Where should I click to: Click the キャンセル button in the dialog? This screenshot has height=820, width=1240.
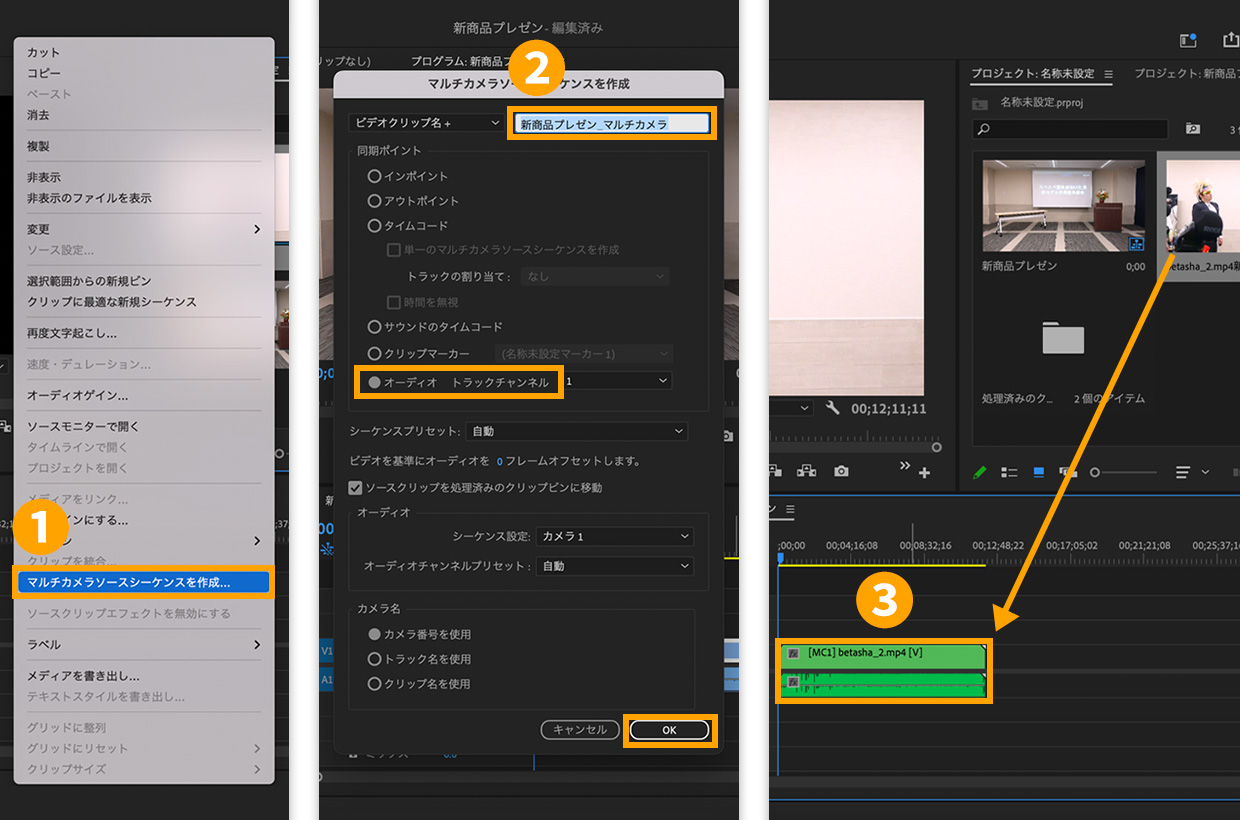click(x=580, y=730)
